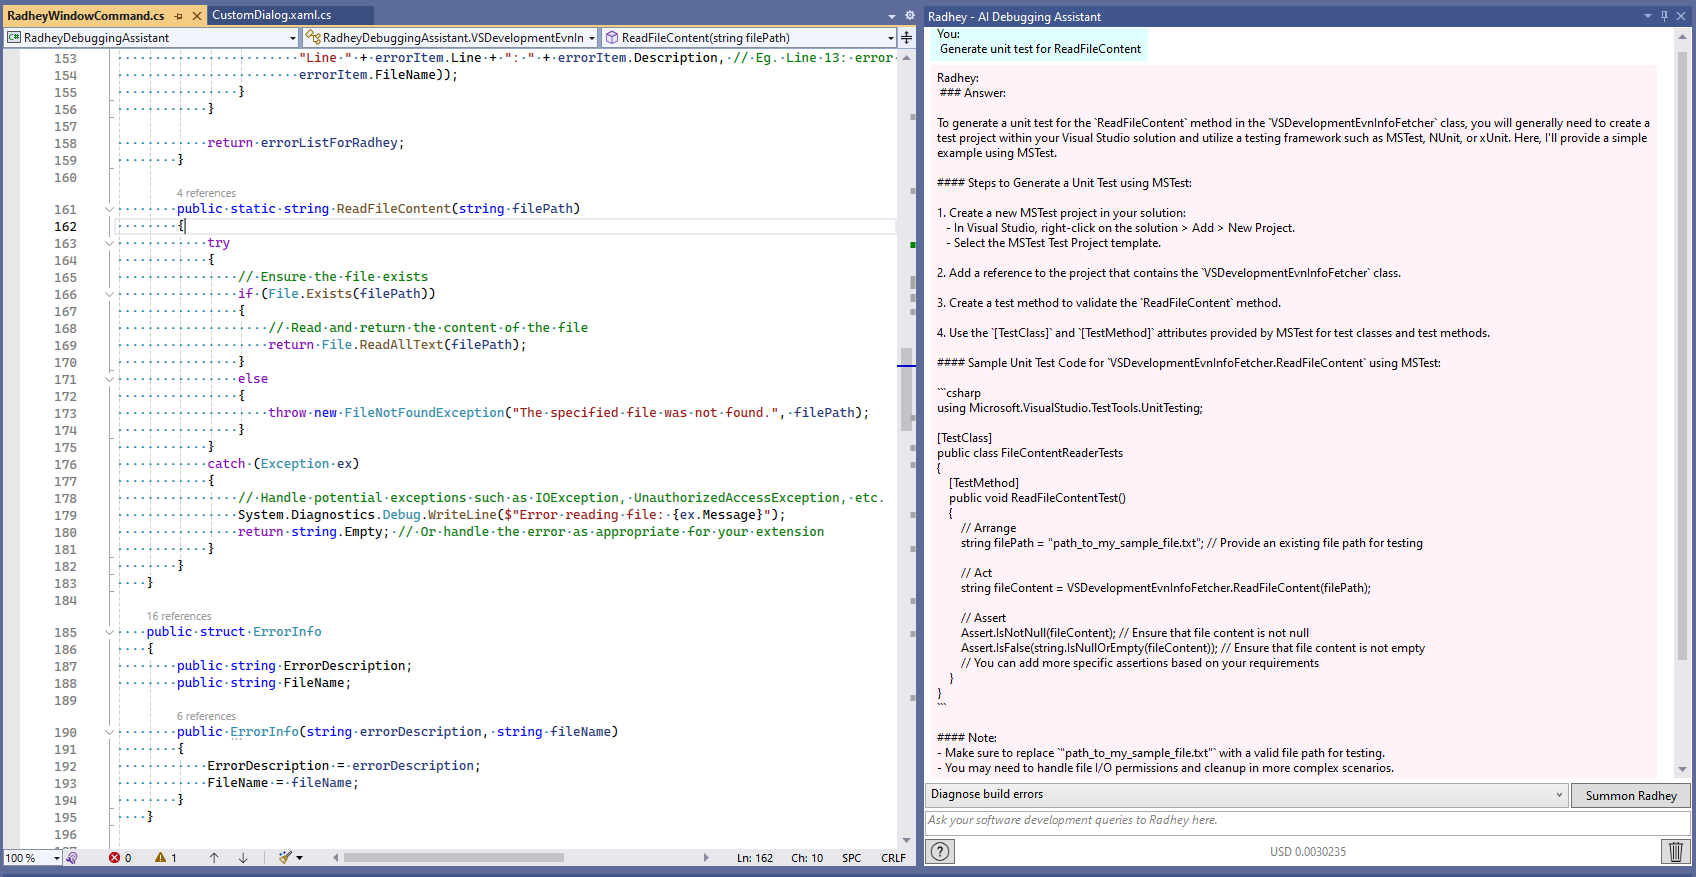Open the 100 % zoom level dropdown
The width and height of the screenshot is (1696, 877).
(56, 858)
